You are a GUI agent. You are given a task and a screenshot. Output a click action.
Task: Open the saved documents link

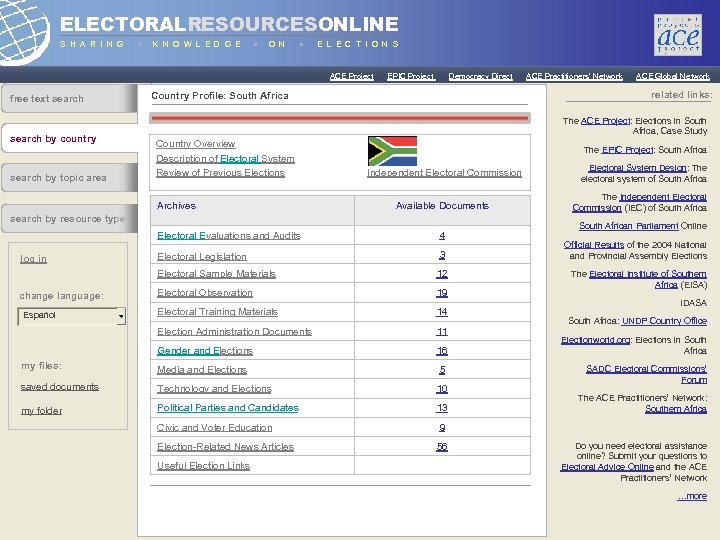point(60,387)
